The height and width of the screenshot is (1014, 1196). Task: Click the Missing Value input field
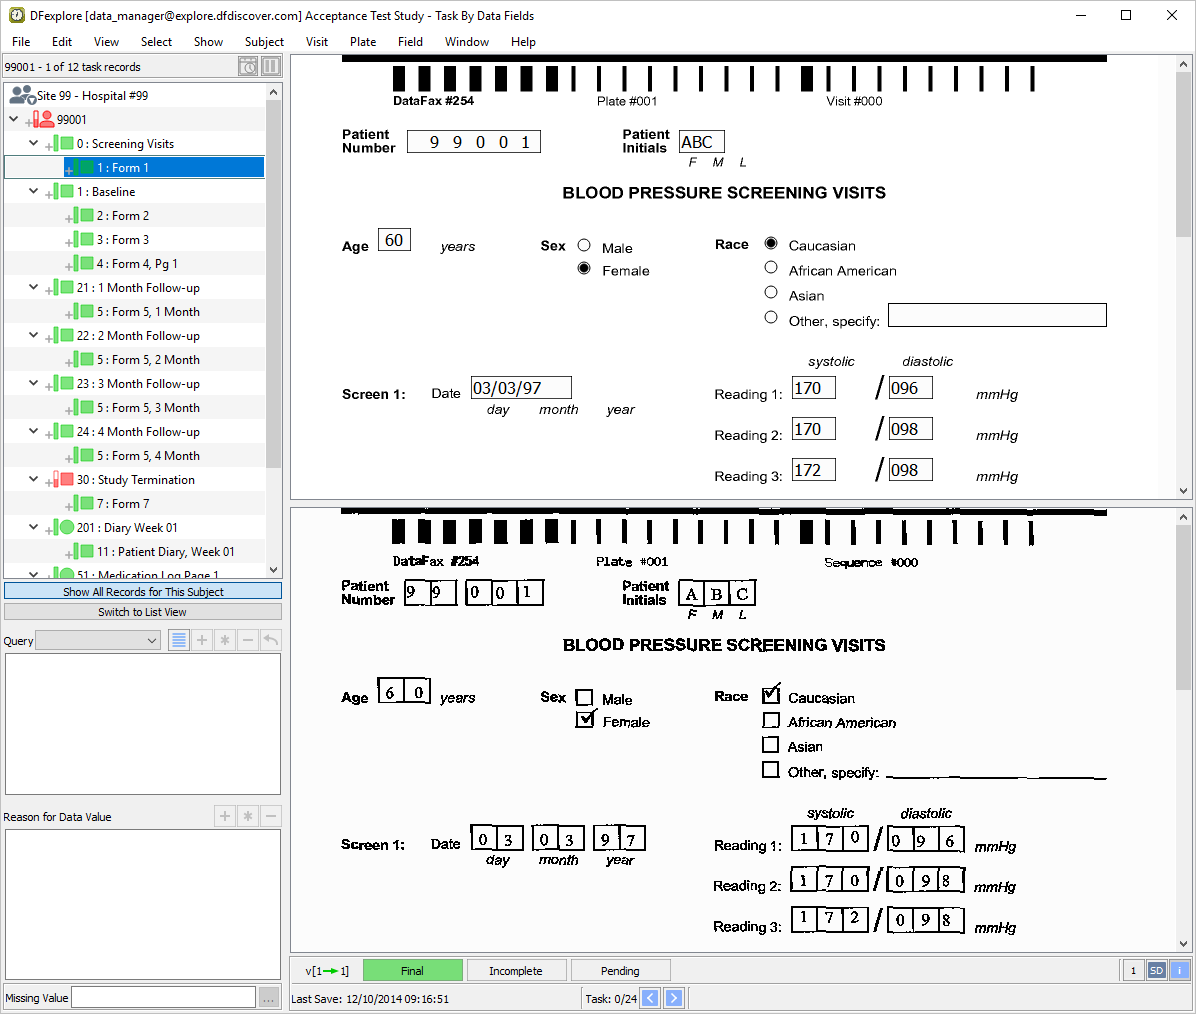[x=163, y=997]
